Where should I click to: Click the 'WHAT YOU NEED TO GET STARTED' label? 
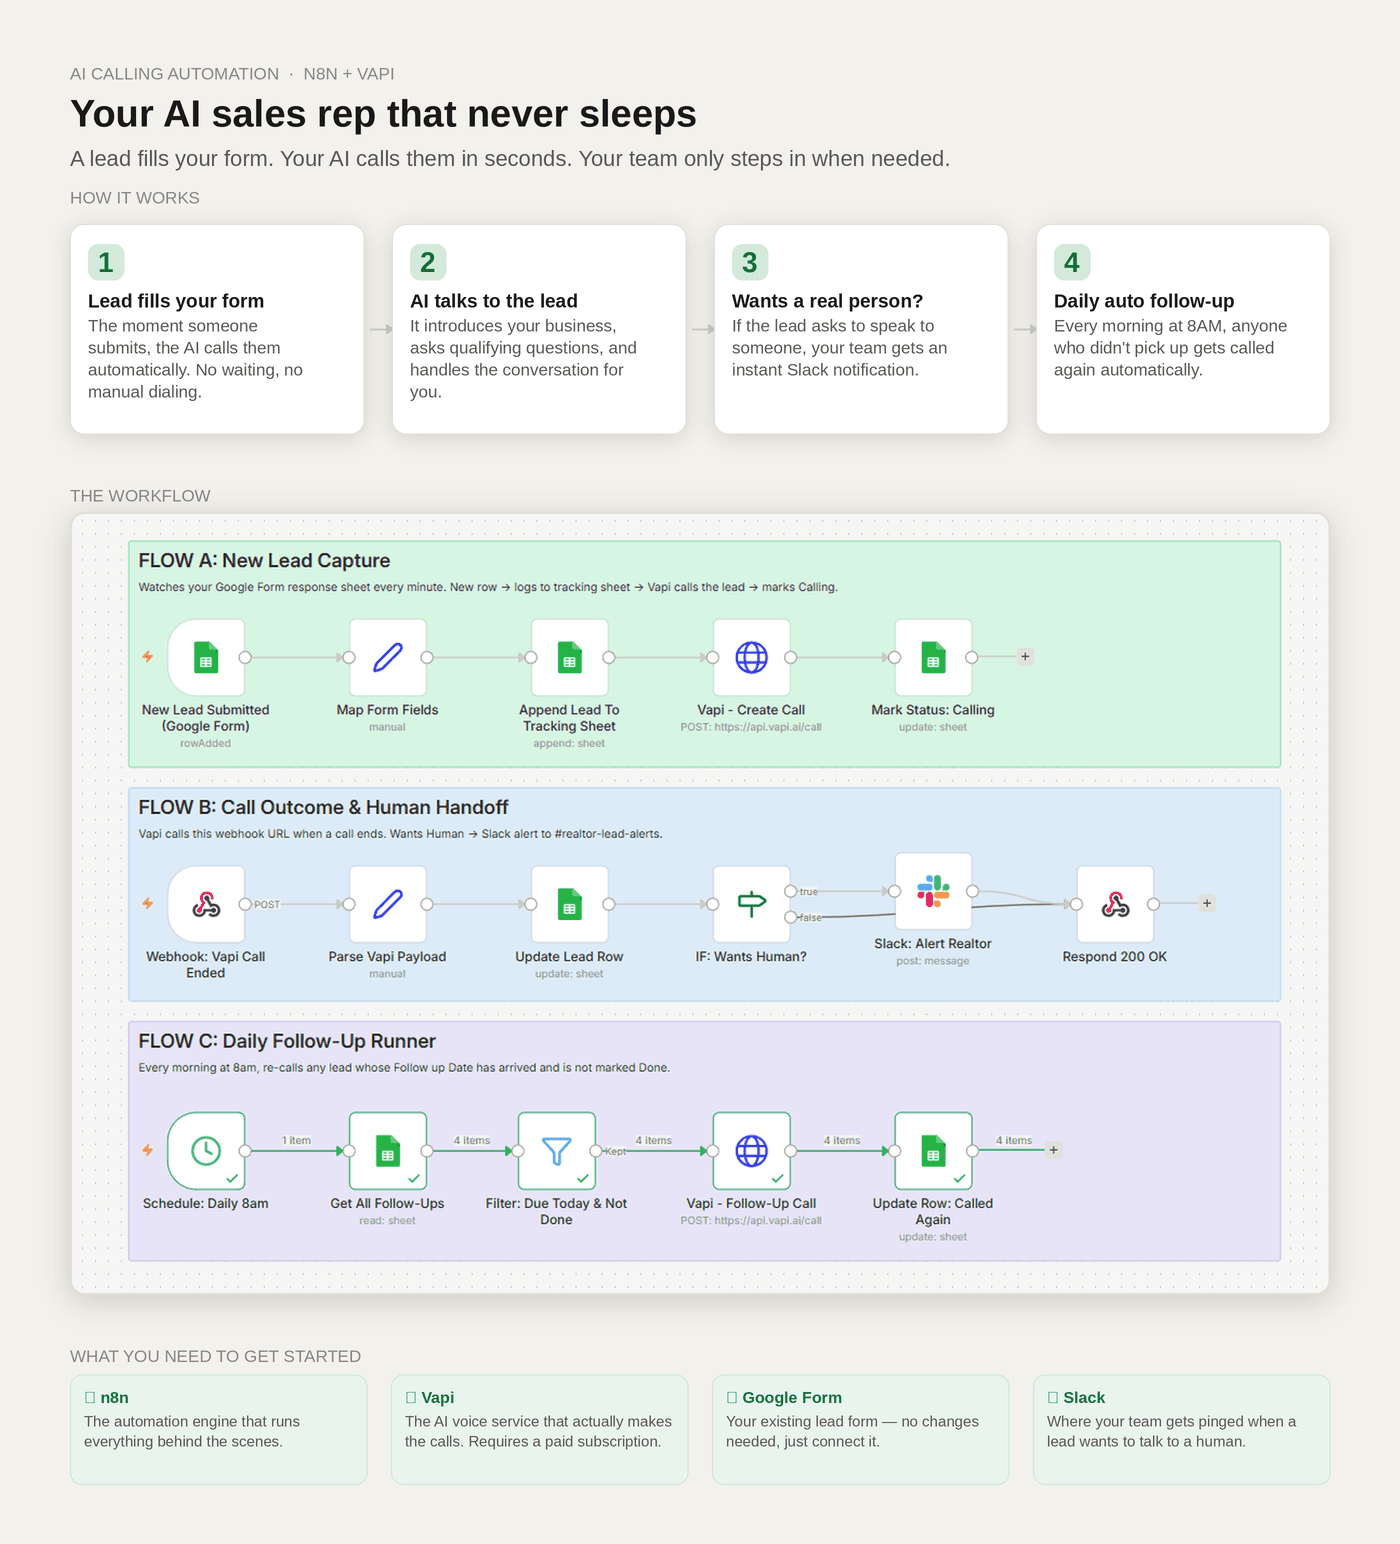point(215,1356)
